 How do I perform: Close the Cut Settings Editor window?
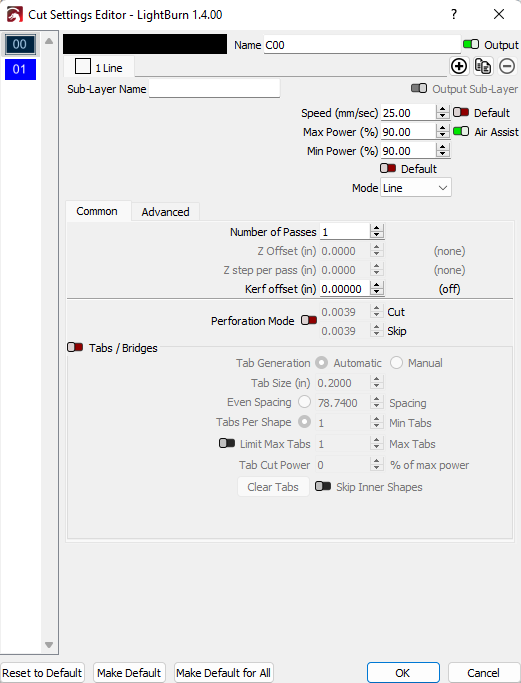pos(499,14)
